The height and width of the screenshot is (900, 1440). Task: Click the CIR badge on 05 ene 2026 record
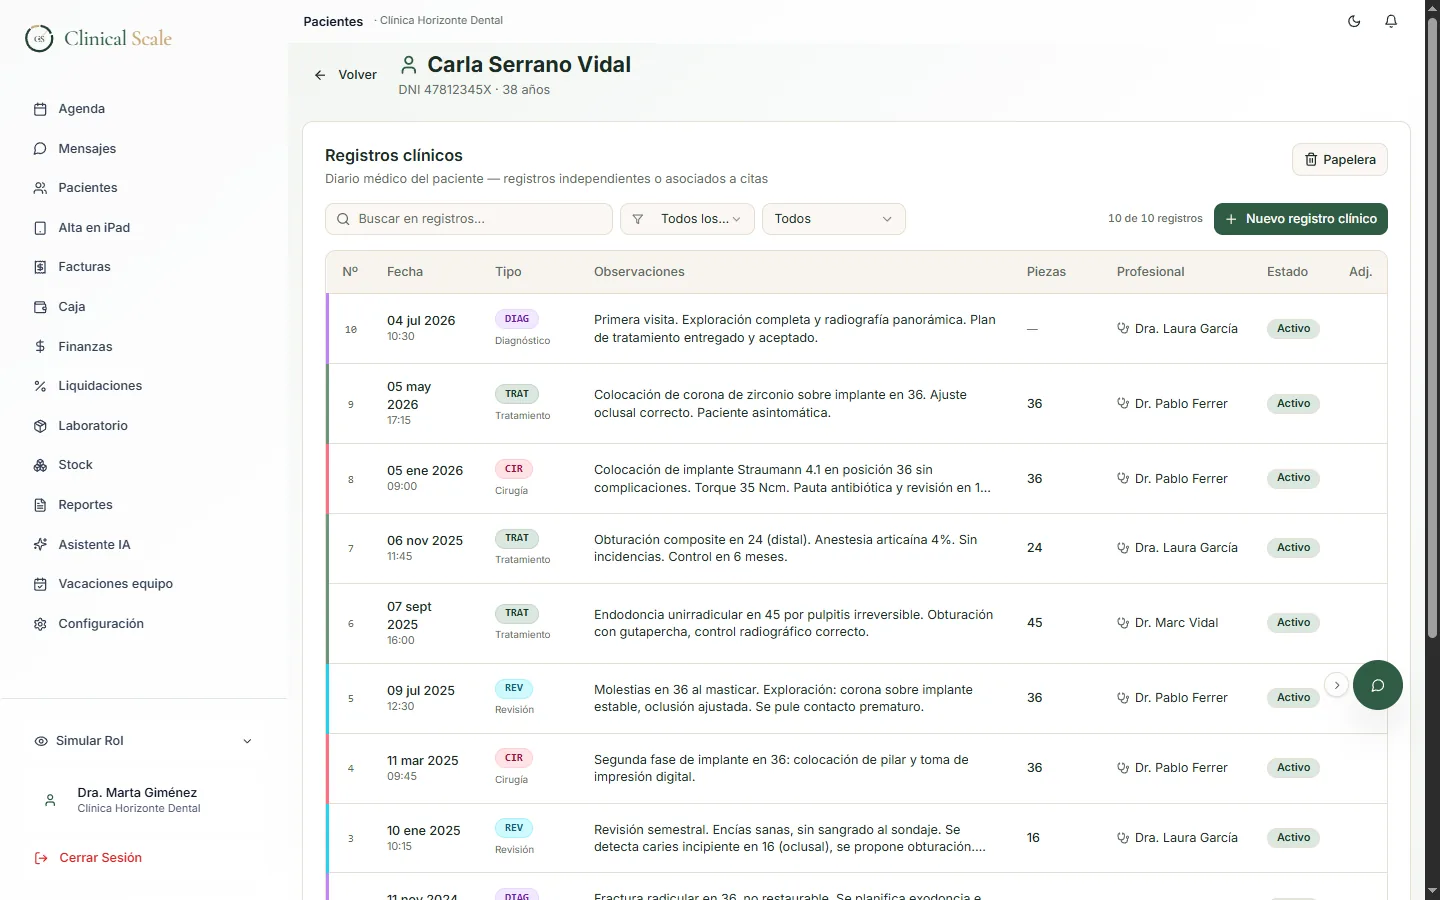514,469
